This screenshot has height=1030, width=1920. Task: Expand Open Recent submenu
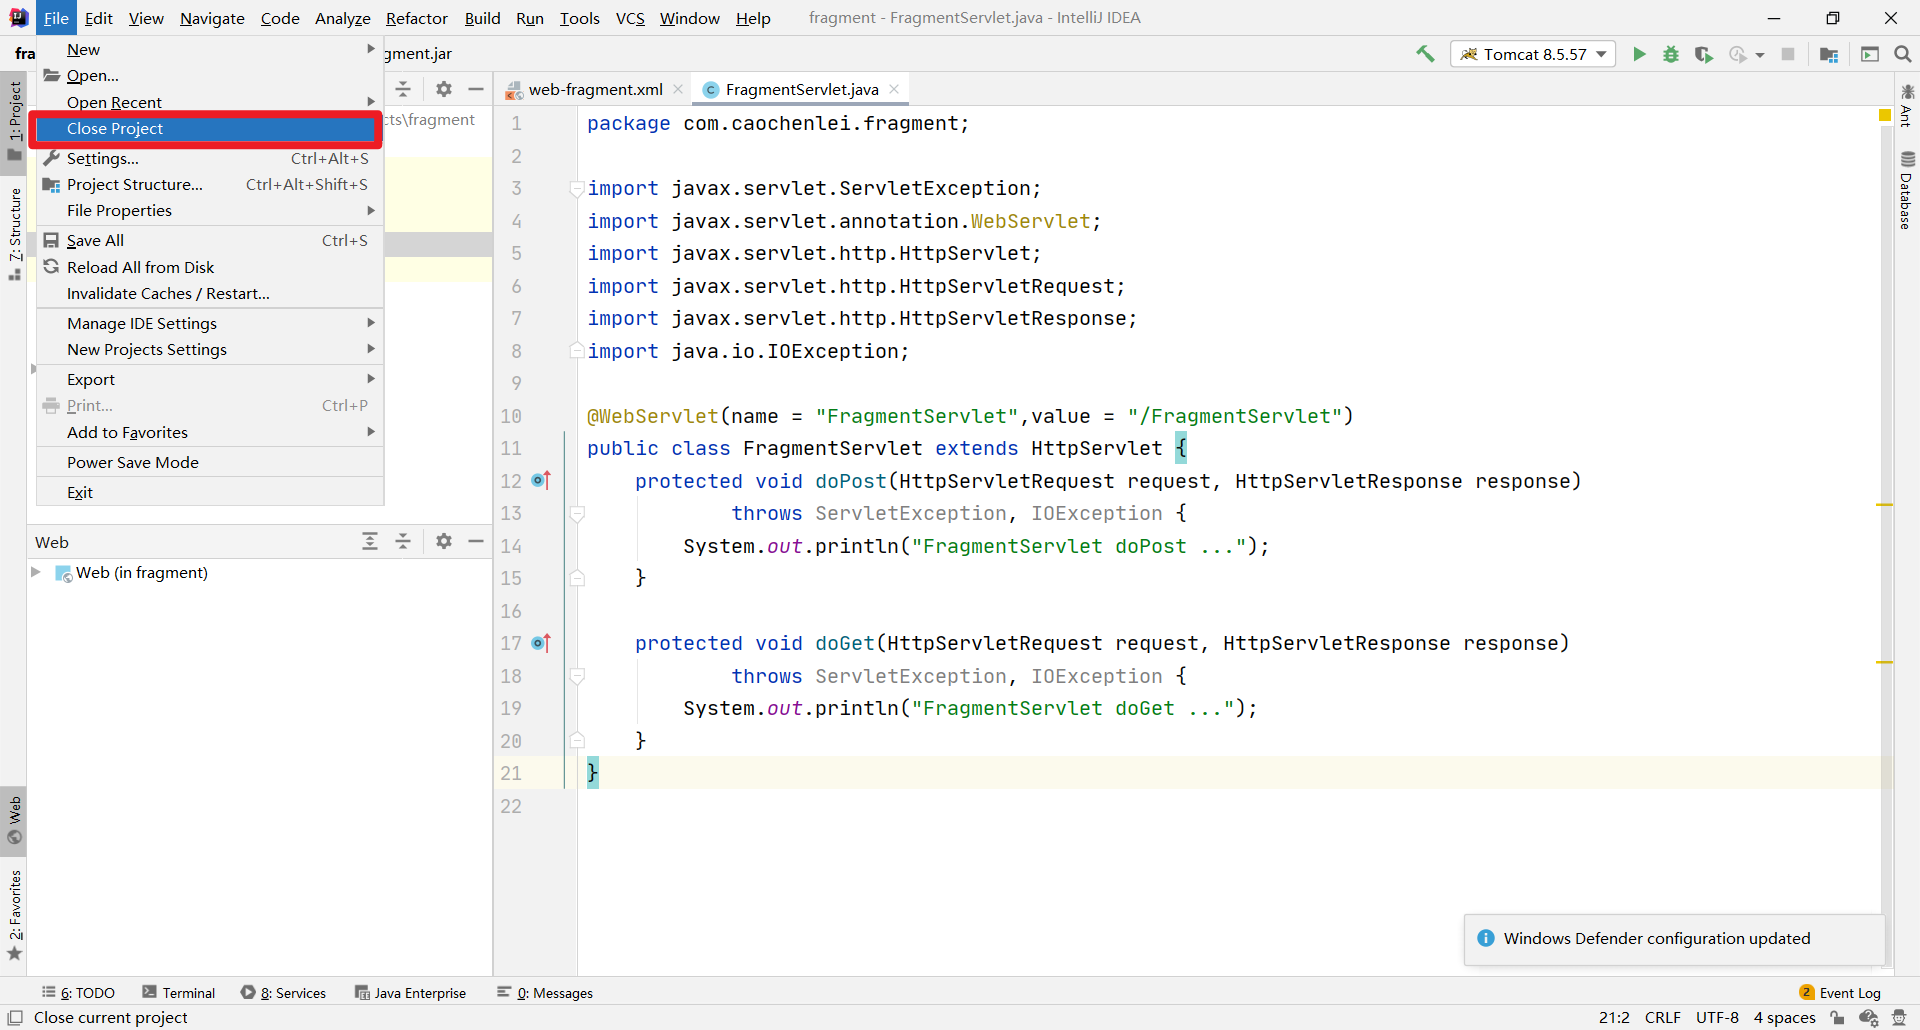[x=210, y=102]
